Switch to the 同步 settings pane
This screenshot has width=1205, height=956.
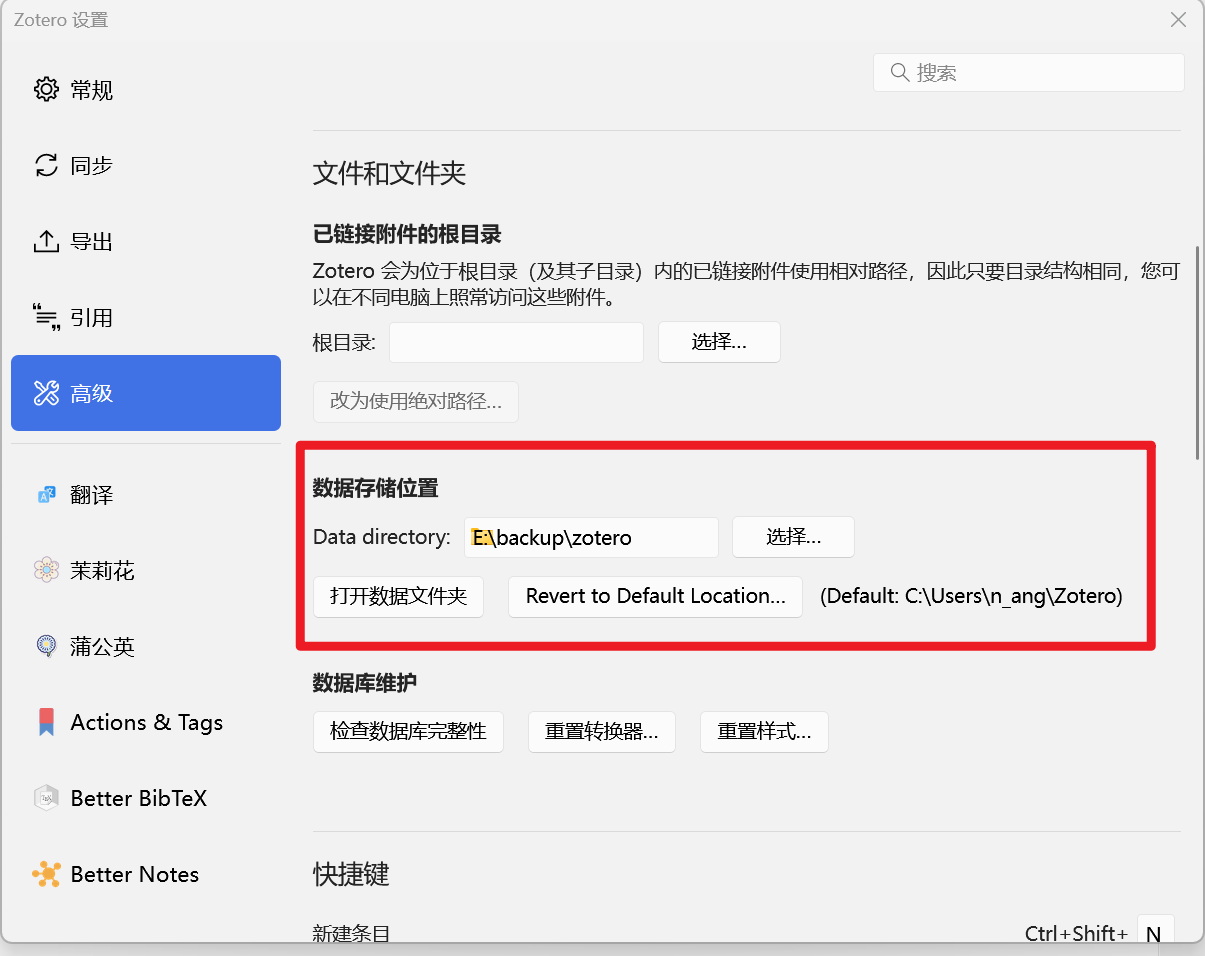pos(91,166)
